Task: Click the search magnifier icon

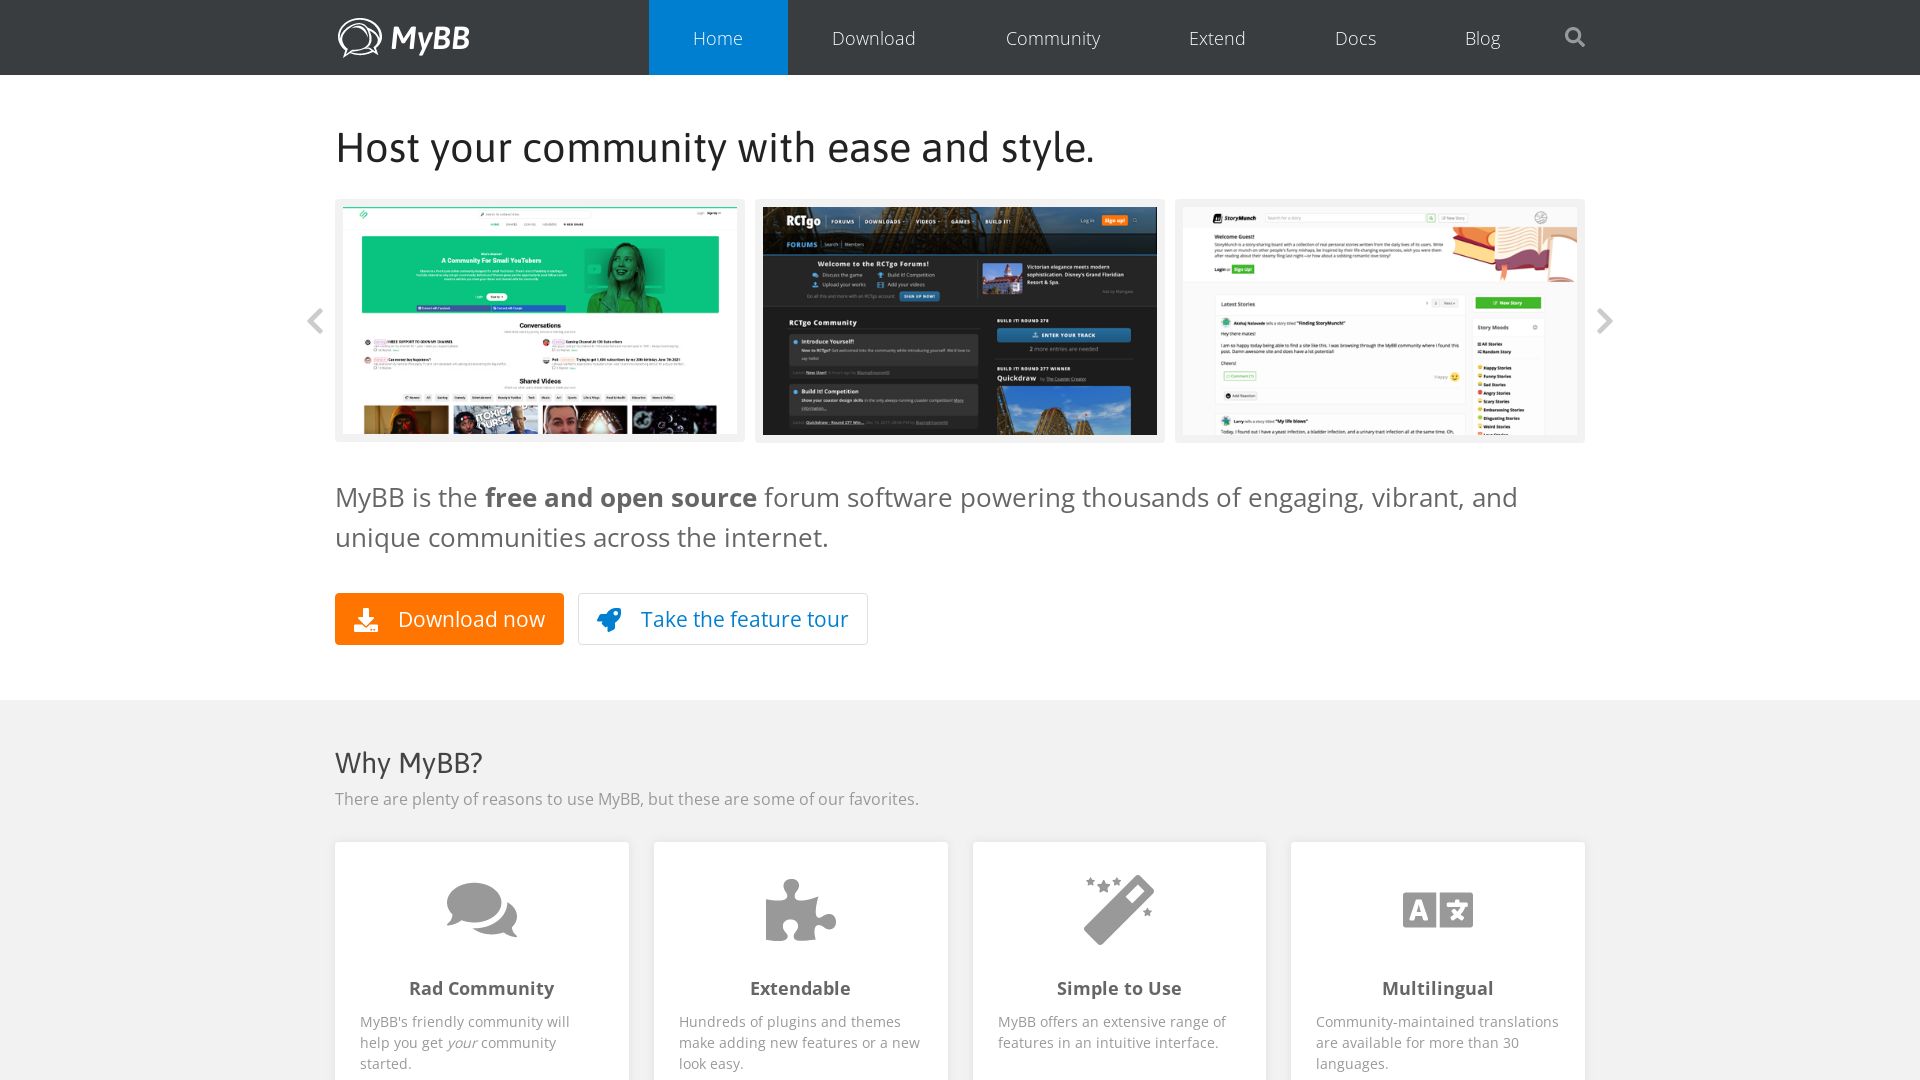Action: pos(1575,37)
